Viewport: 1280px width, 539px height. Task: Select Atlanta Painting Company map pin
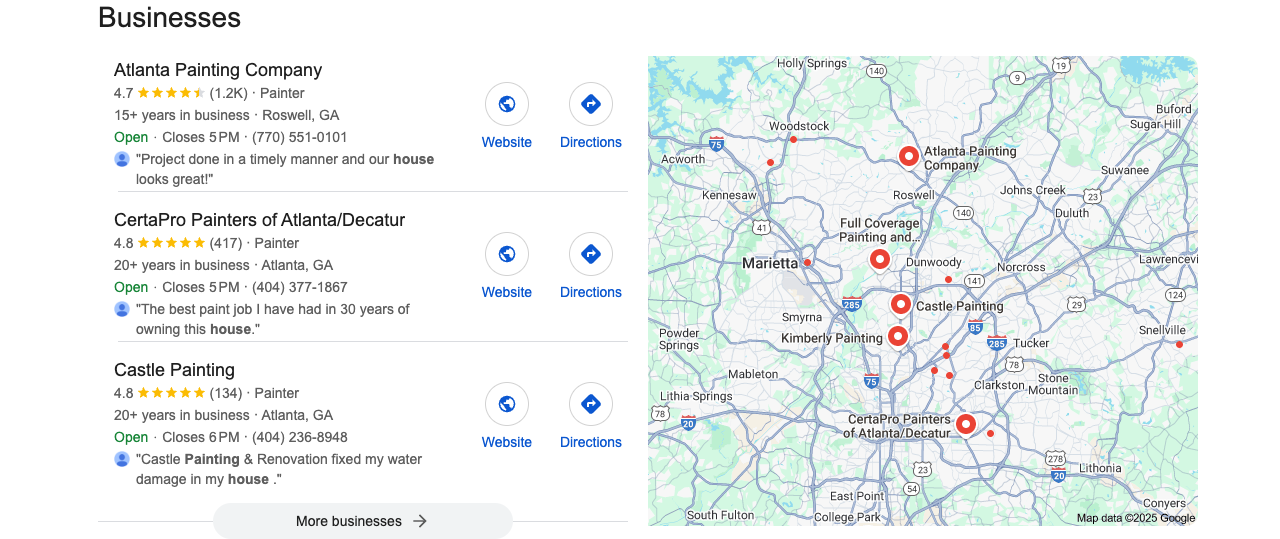[x=908, y=156]
